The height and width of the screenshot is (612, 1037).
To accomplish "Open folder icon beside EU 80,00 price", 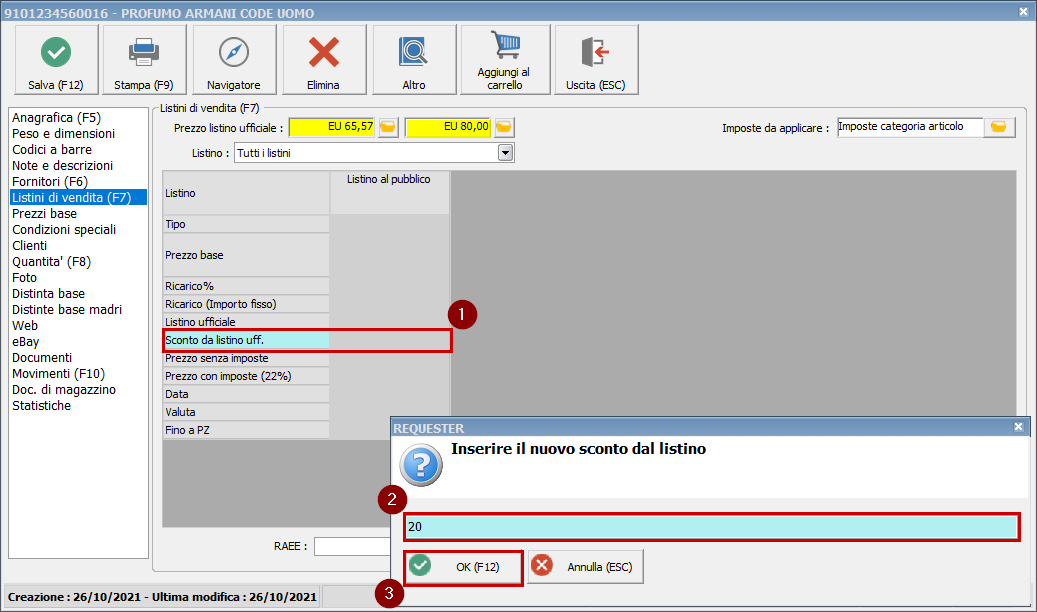I will pos(504,127).
